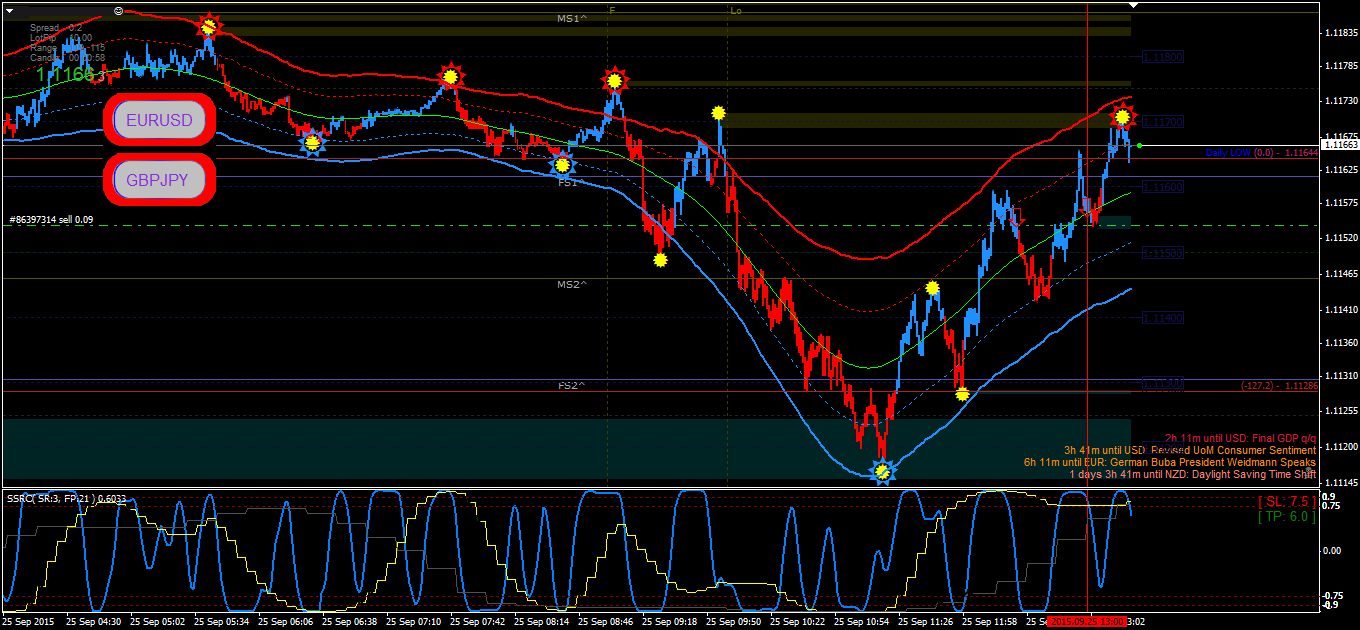Select the sell signal sun marker near 08:50
This screenshot has width=1360, height=630.
tap(615, 80)
